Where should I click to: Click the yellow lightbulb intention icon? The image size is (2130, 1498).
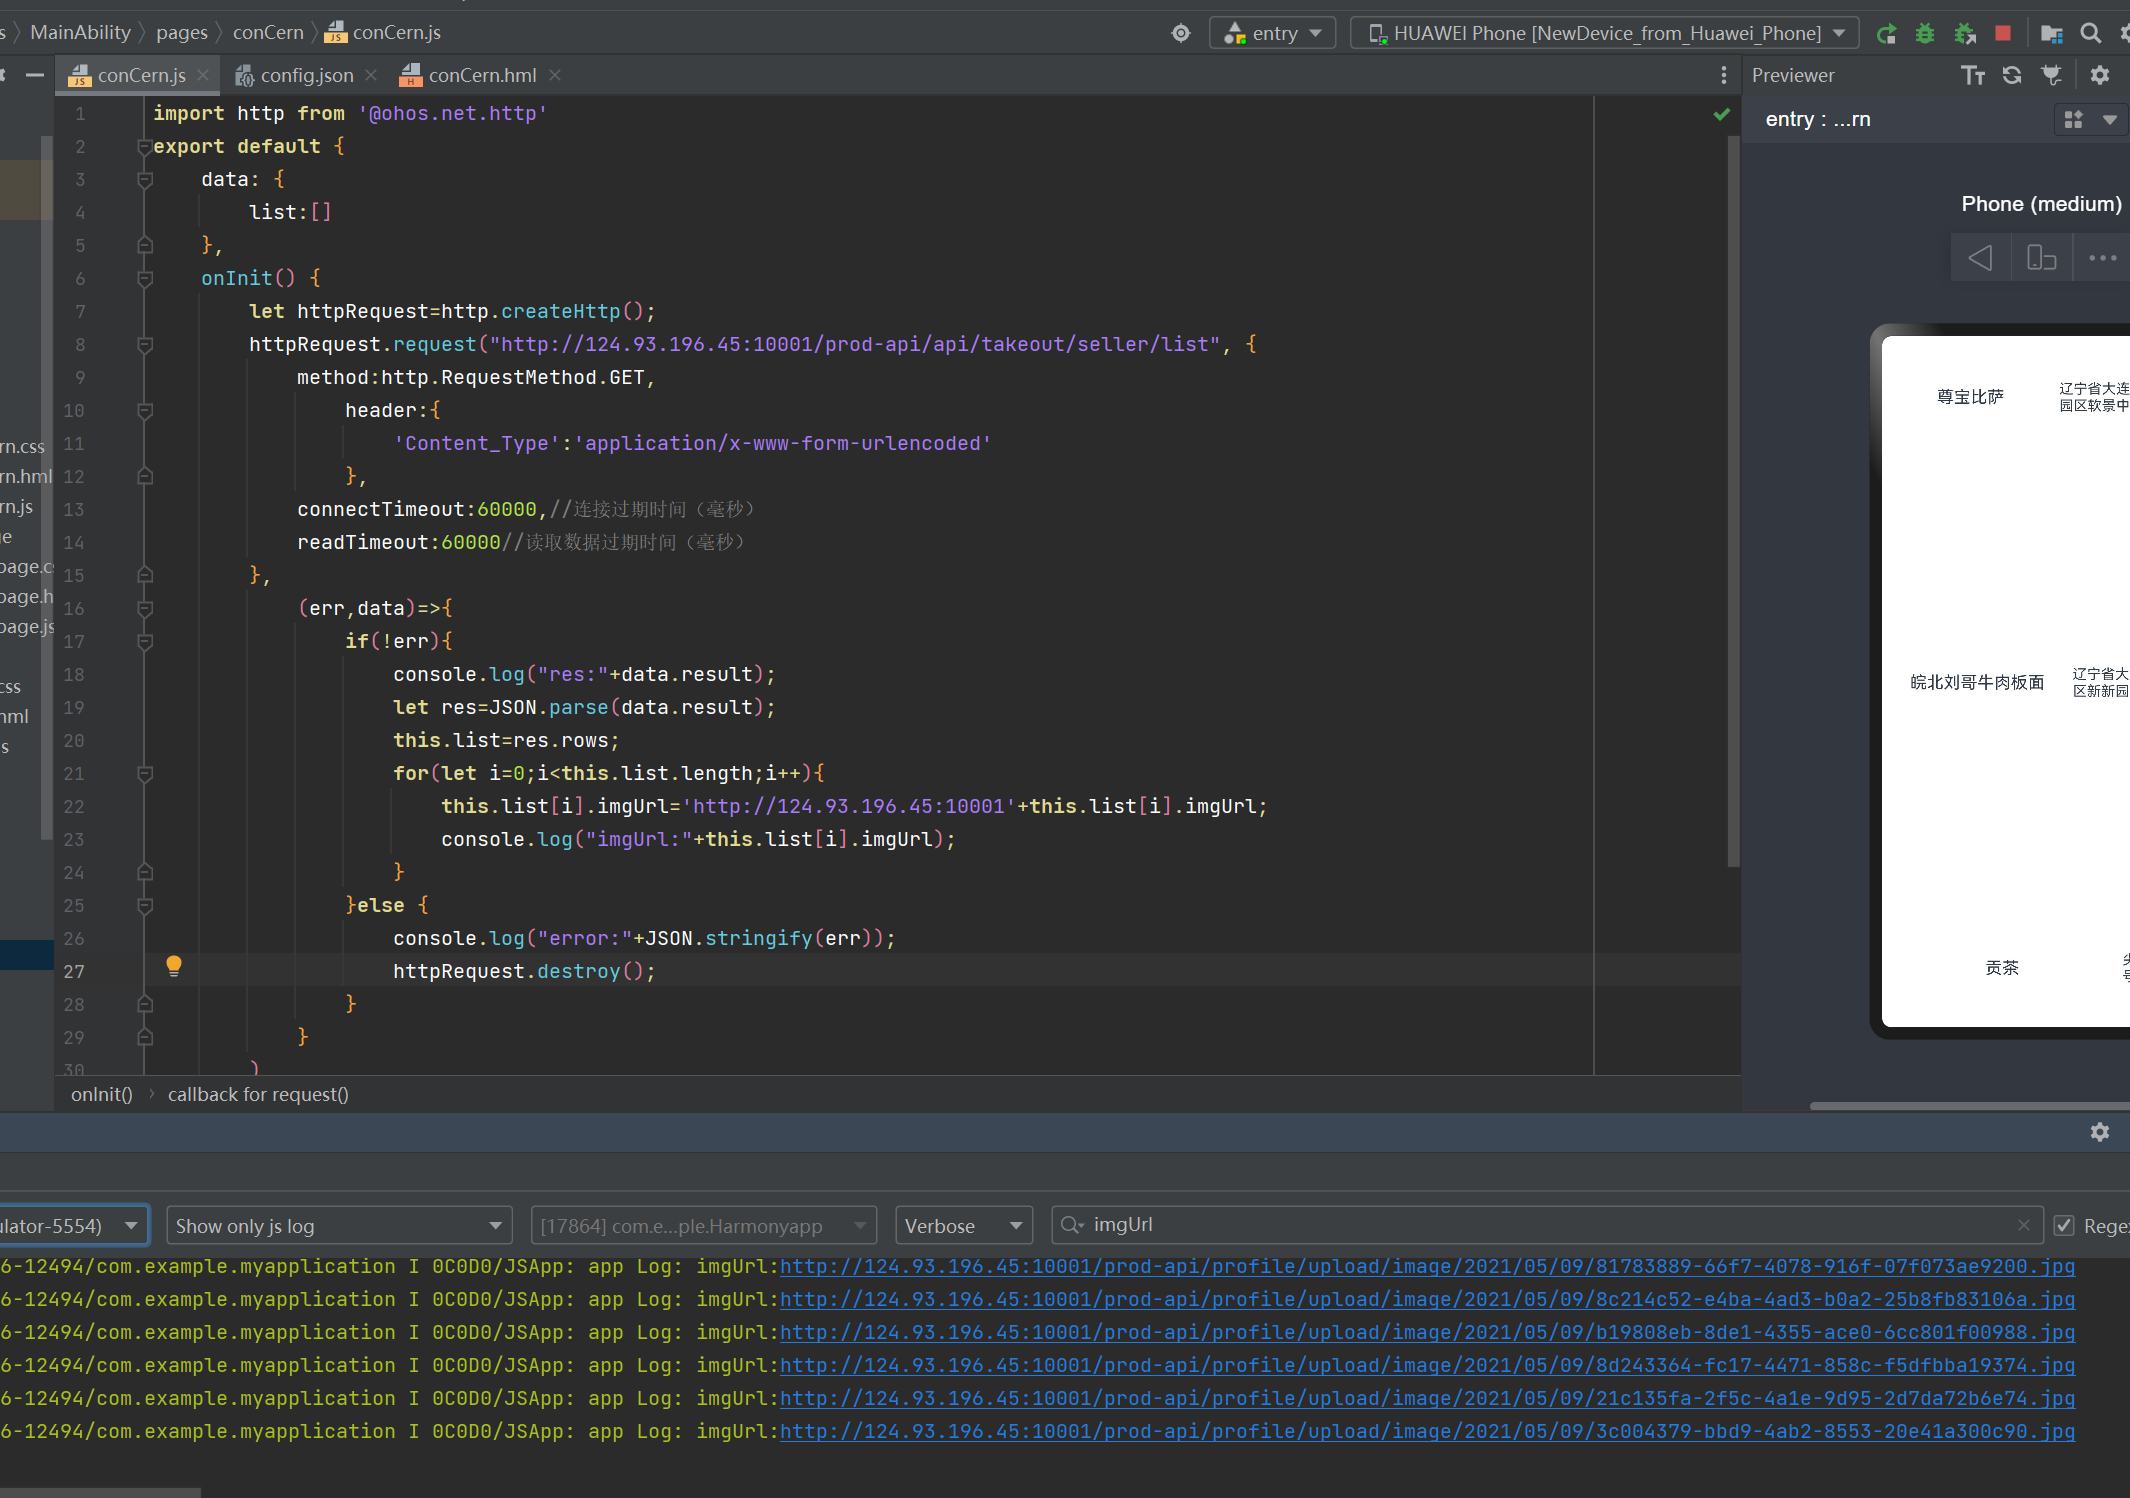(174, 965)
